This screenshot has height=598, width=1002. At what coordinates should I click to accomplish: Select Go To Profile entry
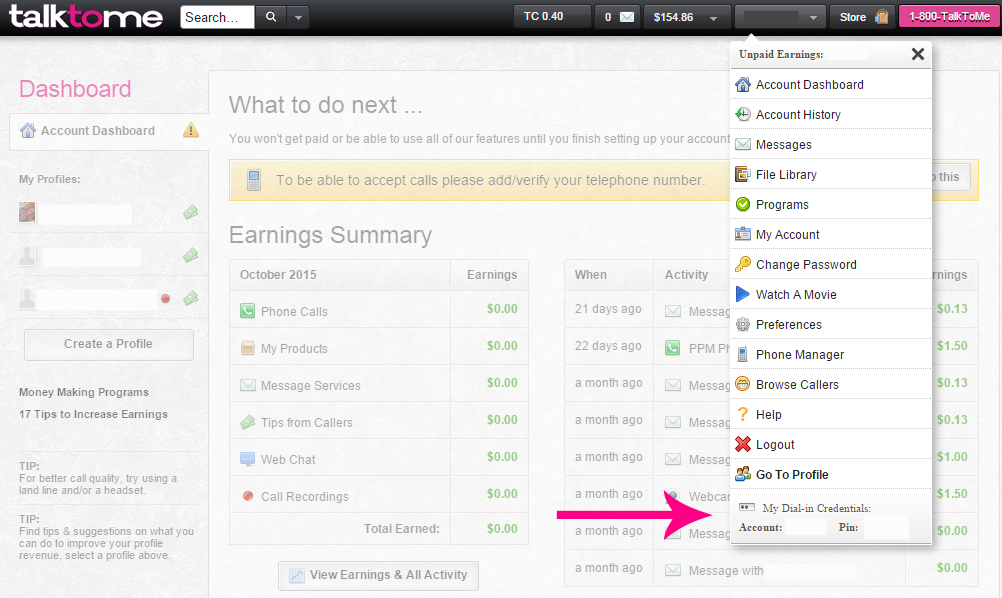(x=831, y=475)
